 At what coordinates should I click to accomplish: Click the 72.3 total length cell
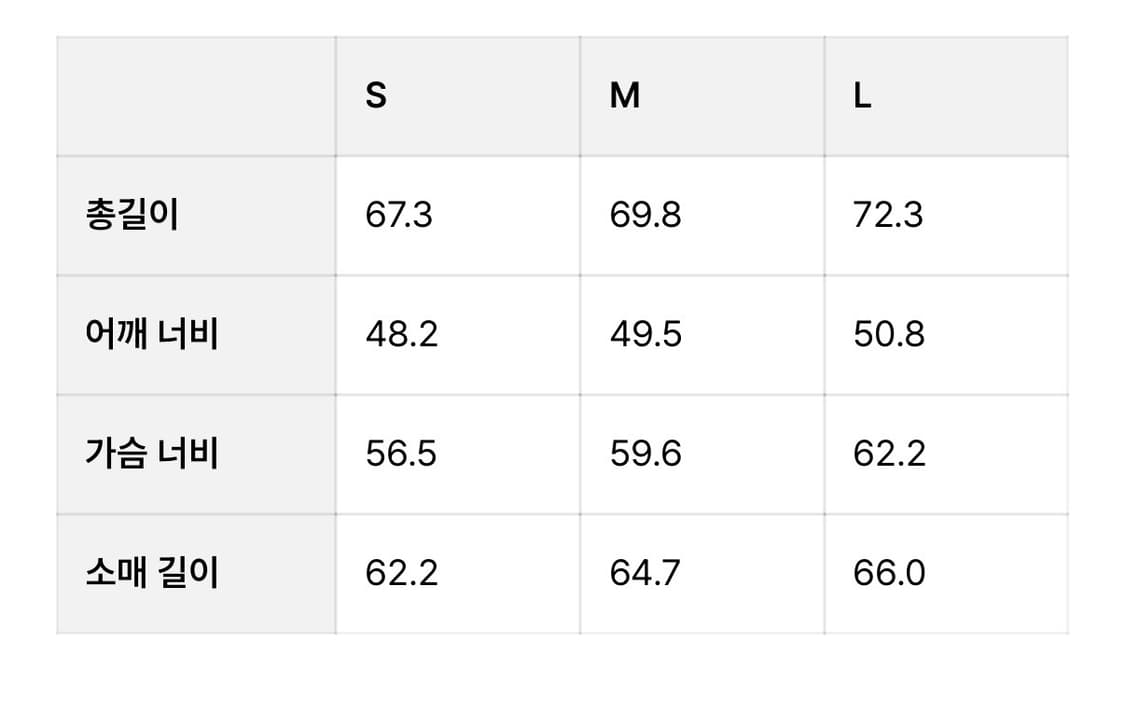[888, 215]
